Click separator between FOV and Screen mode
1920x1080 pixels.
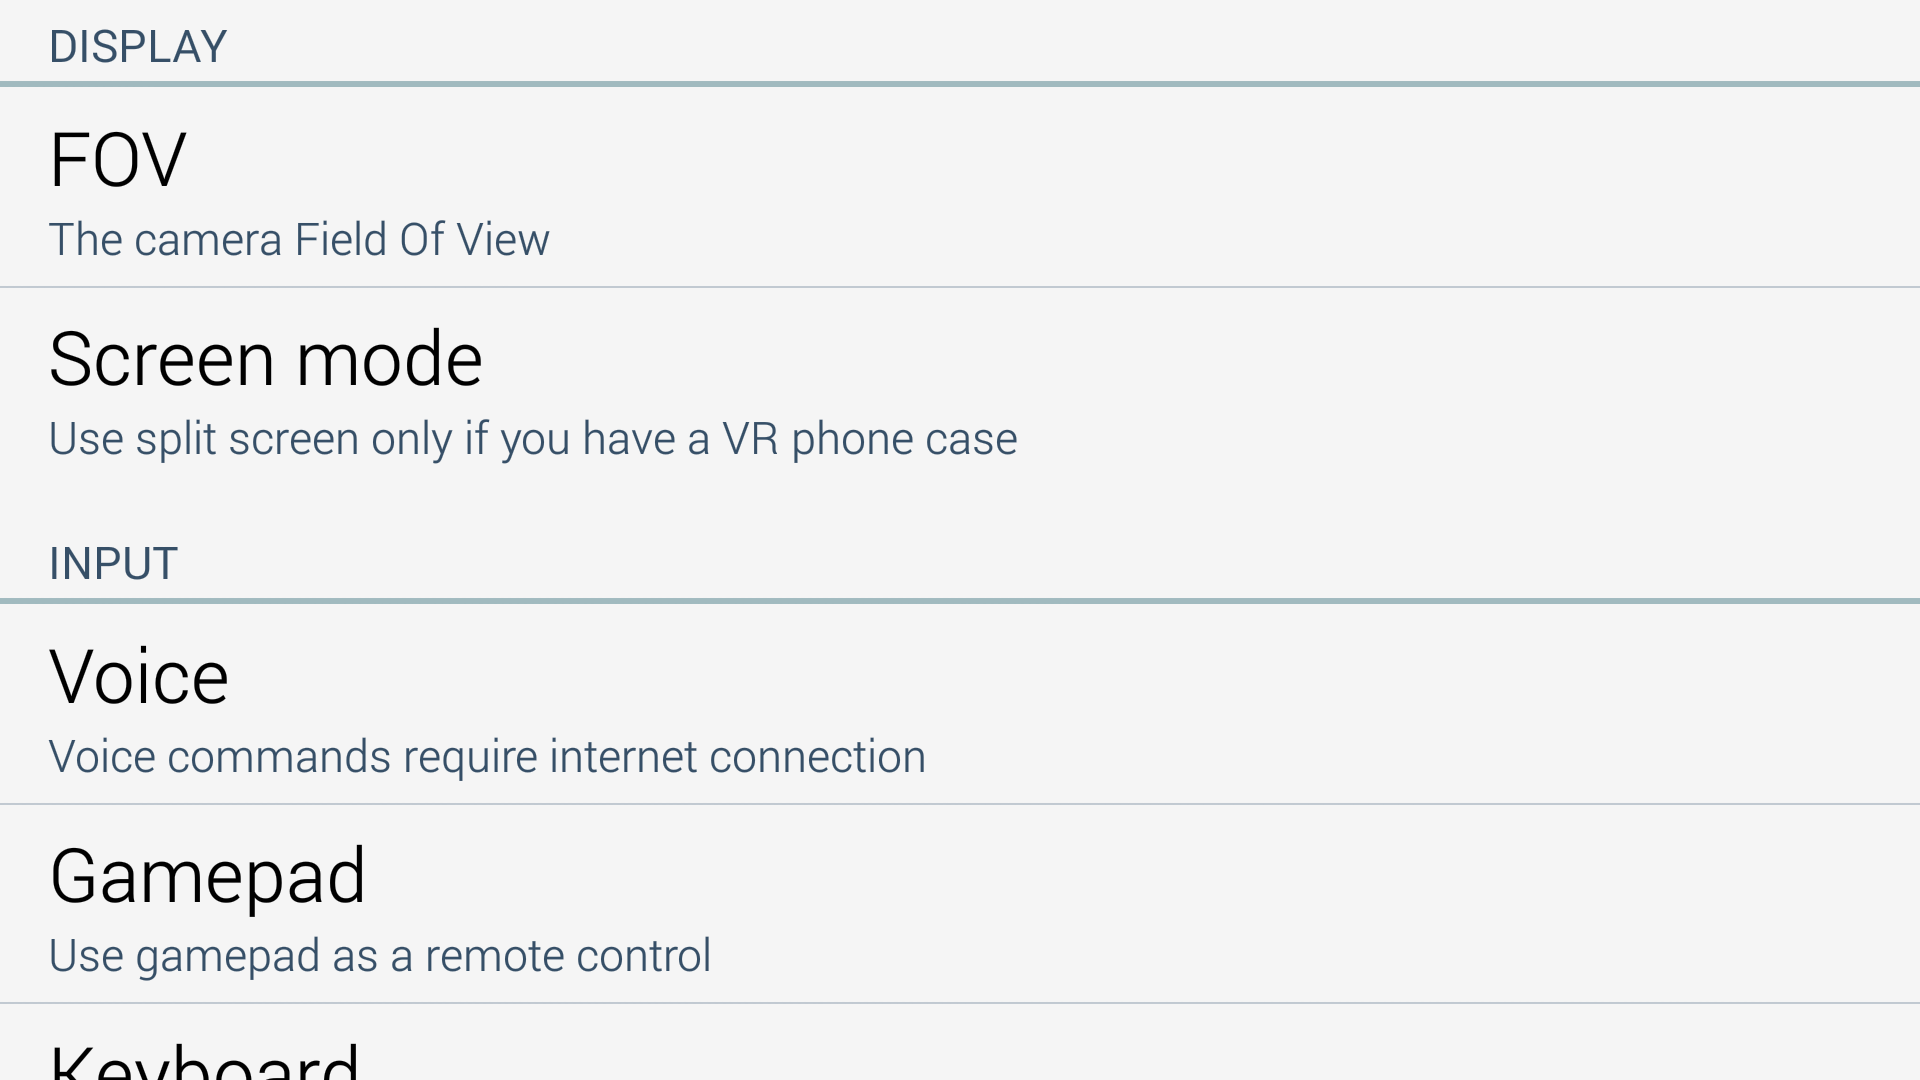[960, 287]
